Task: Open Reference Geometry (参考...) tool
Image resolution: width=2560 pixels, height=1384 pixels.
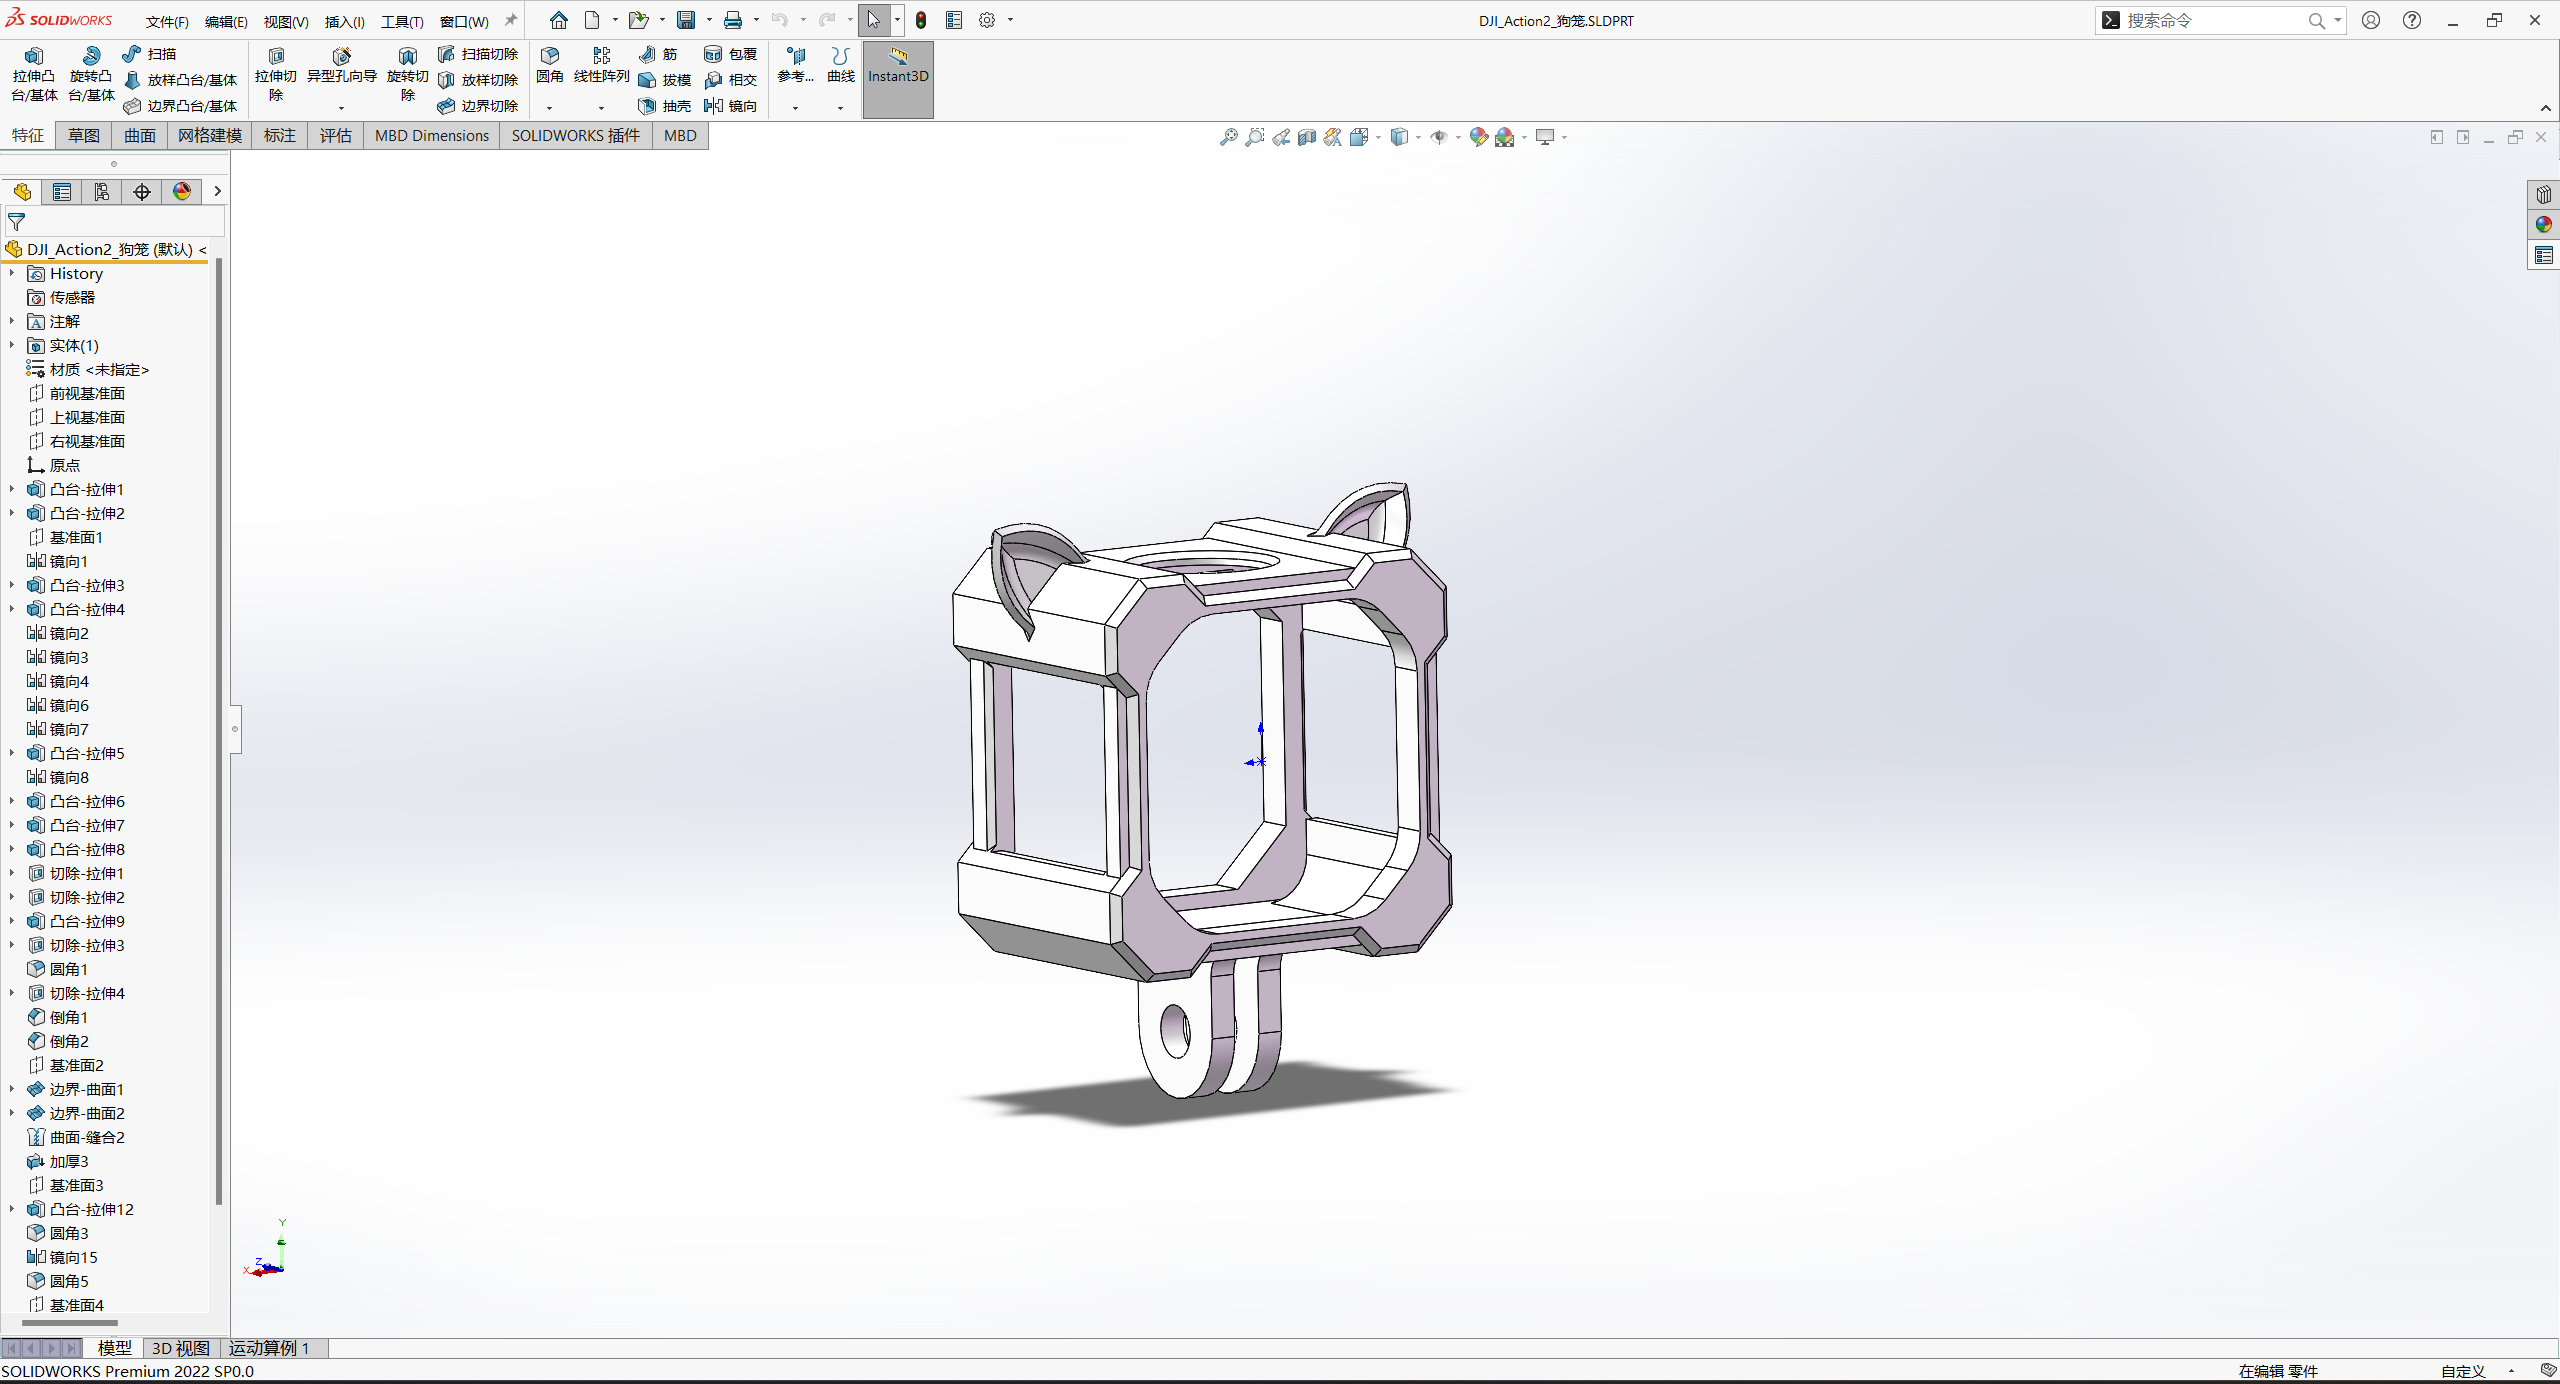Action: (x=796, y=65)
